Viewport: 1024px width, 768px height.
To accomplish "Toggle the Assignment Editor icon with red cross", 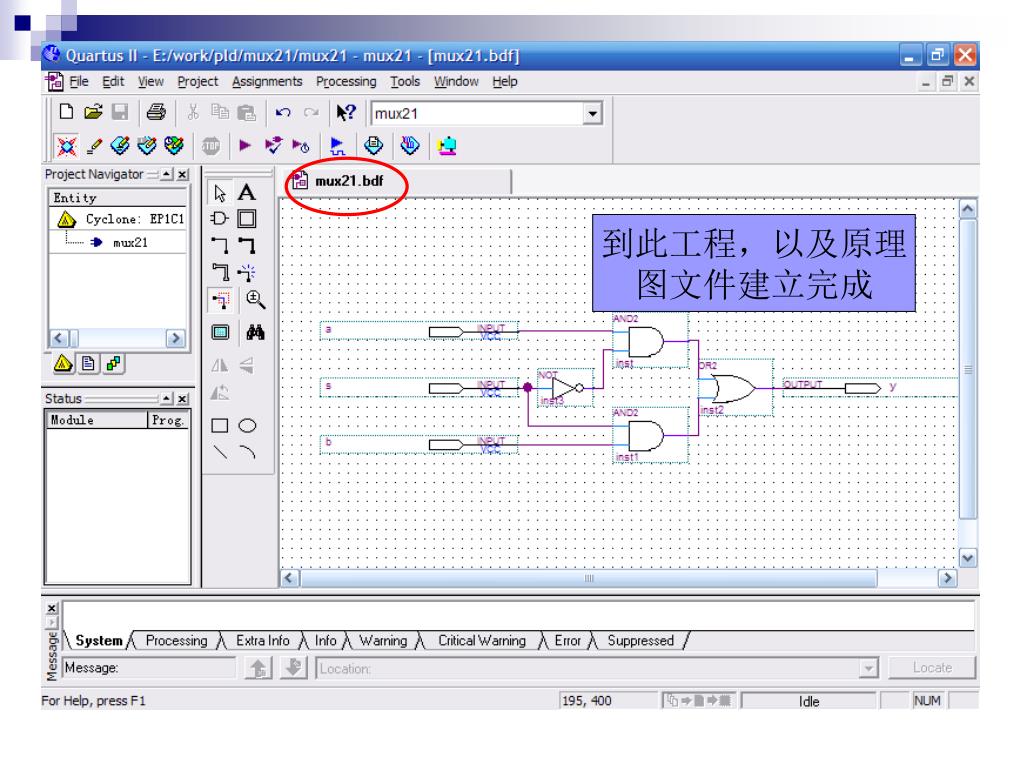I will tap(67, 146).
